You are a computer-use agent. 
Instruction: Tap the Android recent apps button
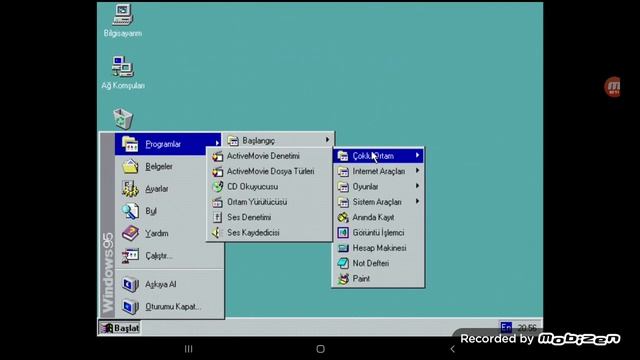(188, 349)
